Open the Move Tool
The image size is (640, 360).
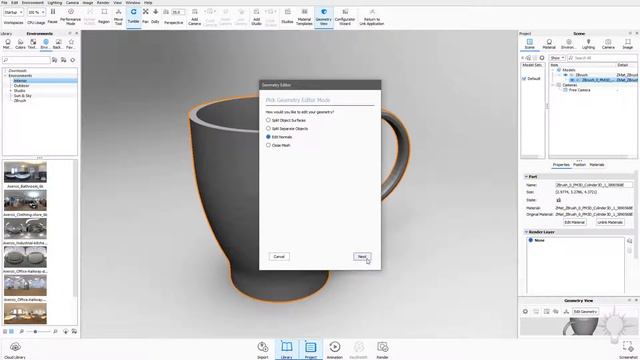(x=118, y=17)
